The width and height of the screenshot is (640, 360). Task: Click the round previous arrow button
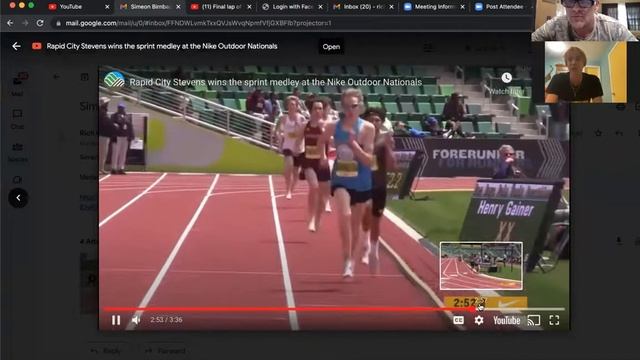(18, 198)
